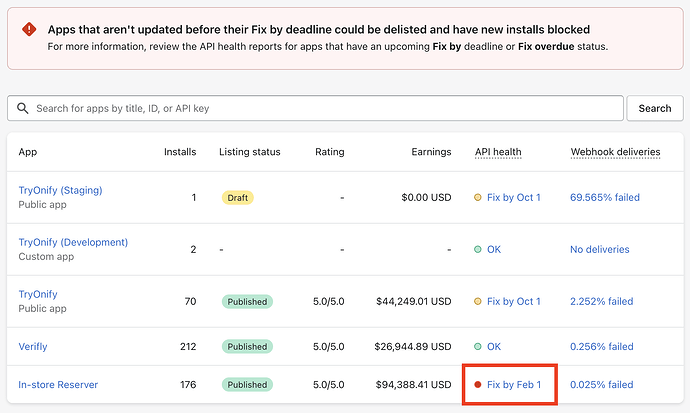Screen dimensions: 690x413
Task: Click the green status dot for Verifly
Action: [477, 347]
